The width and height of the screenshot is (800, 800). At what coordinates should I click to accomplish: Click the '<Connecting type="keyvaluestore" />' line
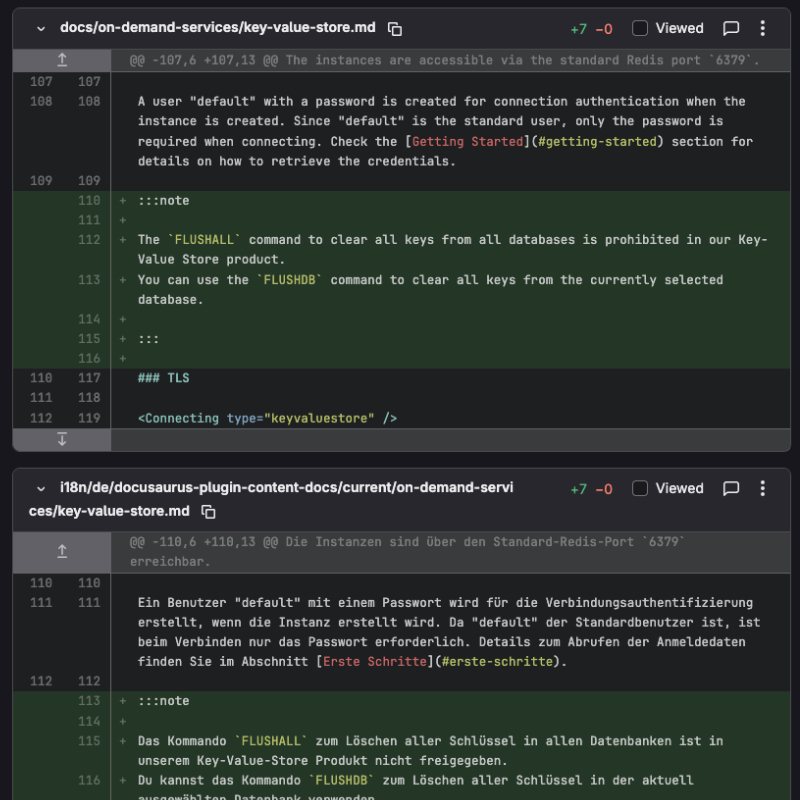pyautogui.click(x=267, y=418)
